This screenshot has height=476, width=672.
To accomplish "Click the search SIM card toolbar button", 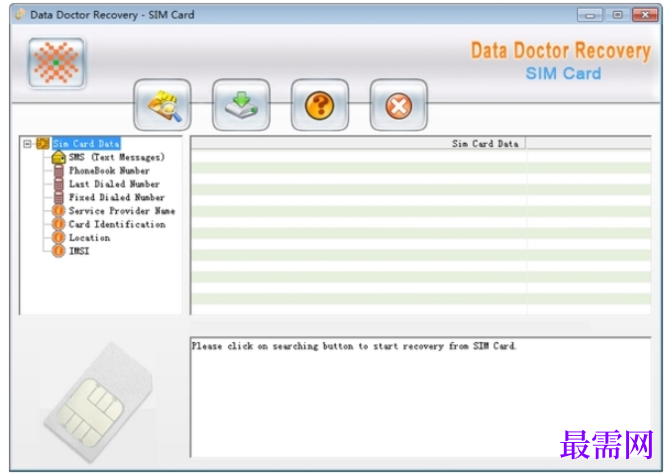I will (x=162, y=105).
